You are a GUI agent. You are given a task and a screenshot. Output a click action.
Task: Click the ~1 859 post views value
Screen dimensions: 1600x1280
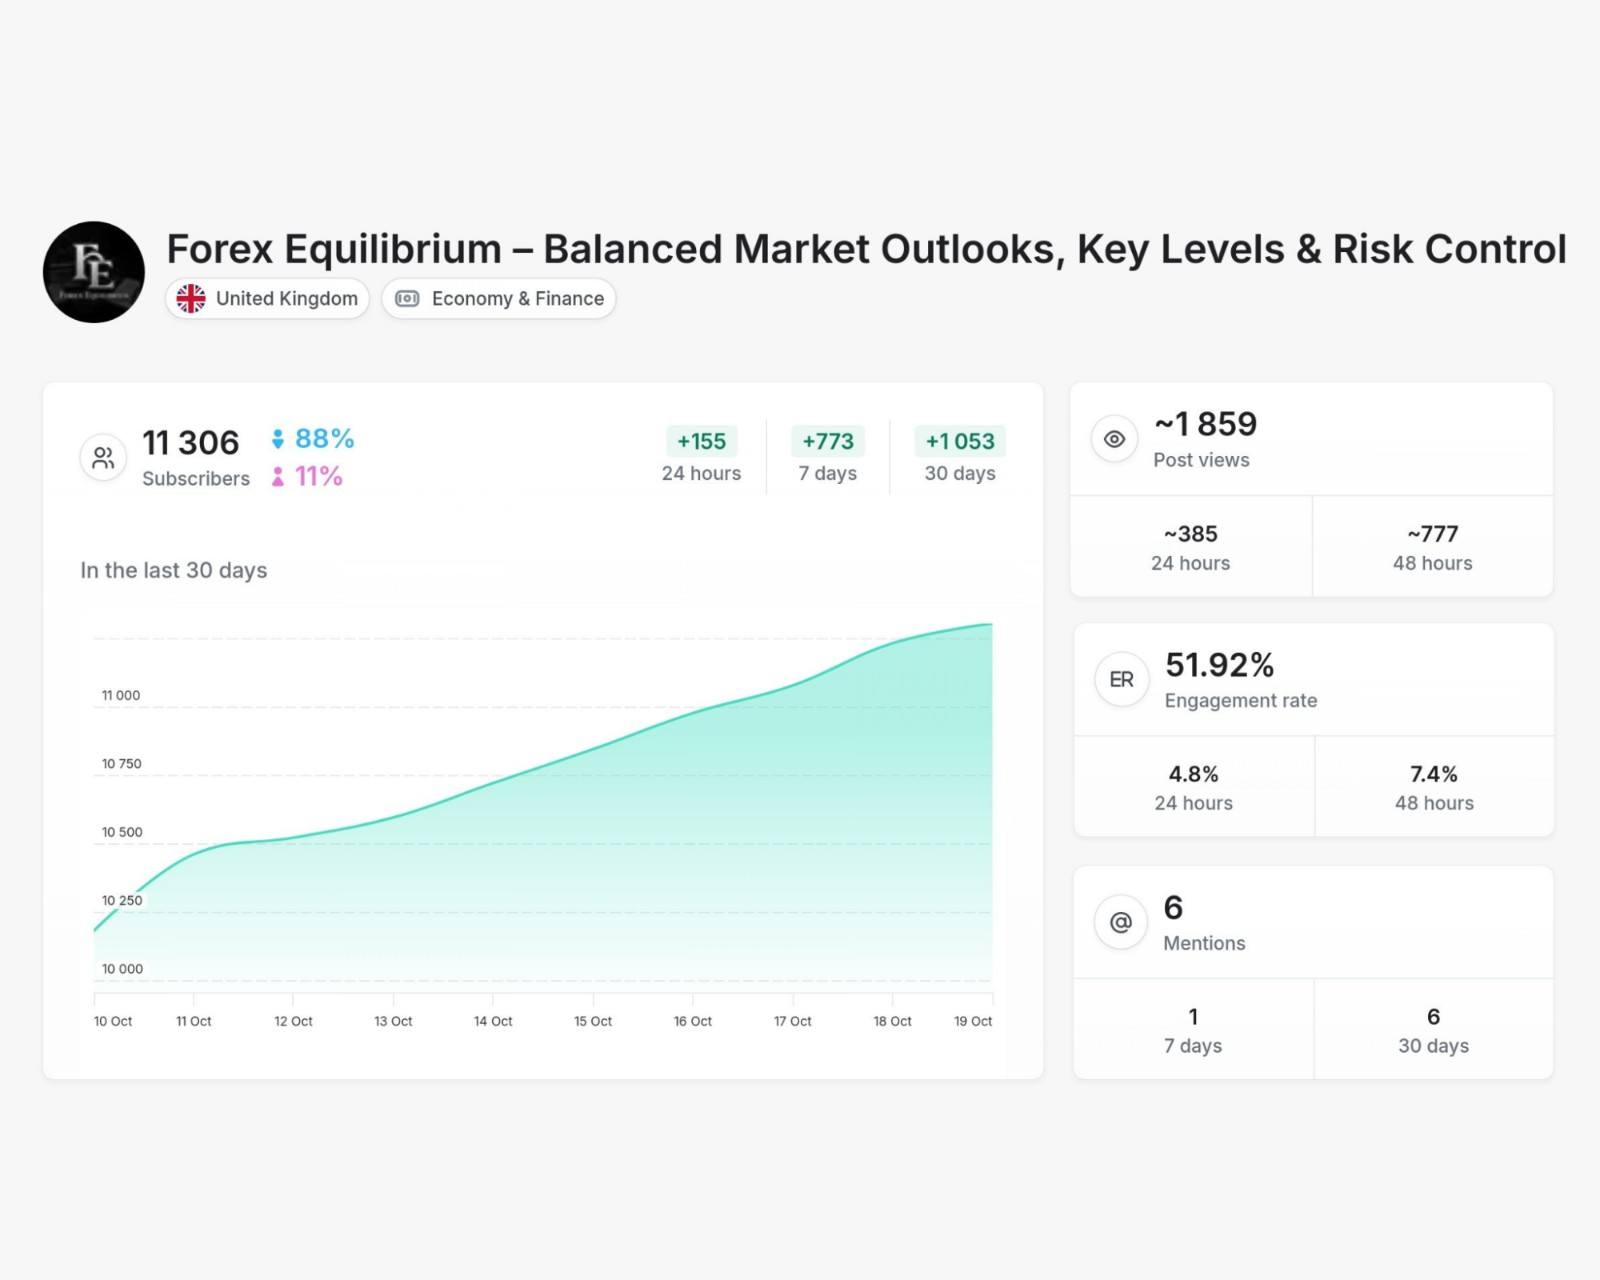pyautogui.click(x=1206, y=424)
